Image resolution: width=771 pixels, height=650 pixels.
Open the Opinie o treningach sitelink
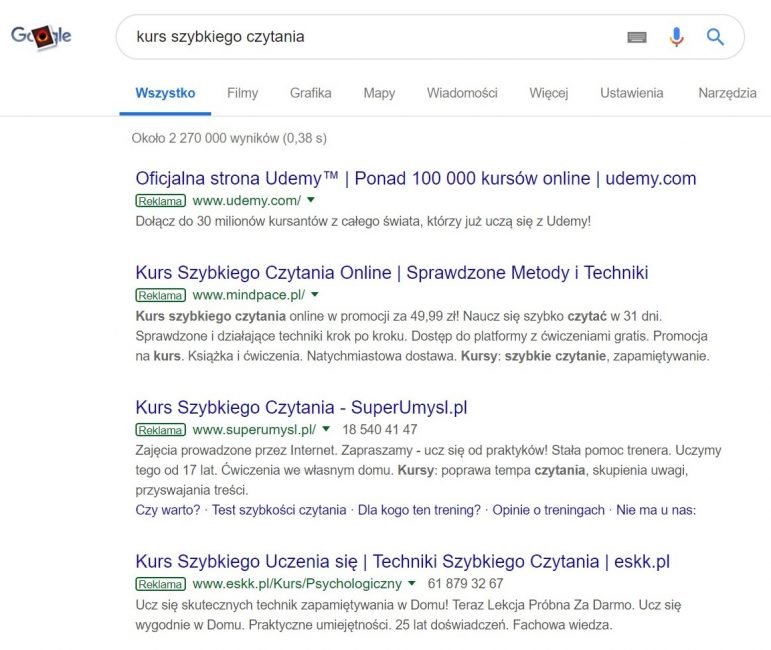tap(549, 510)
